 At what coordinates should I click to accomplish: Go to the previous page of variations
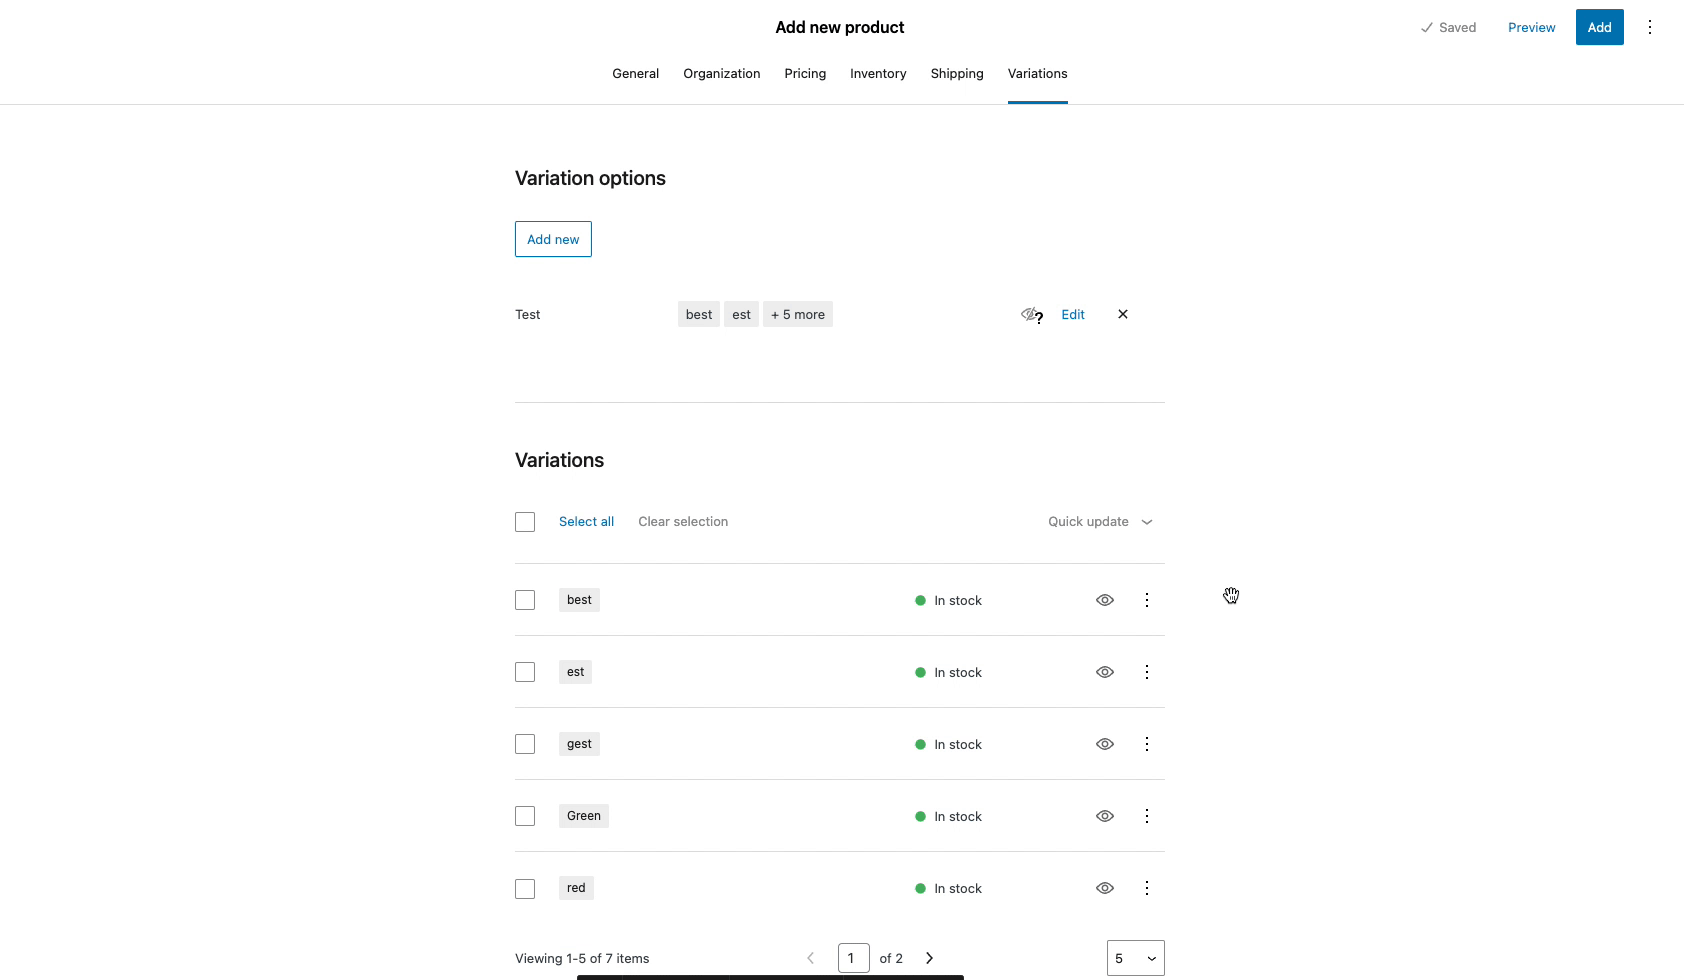coord(810,957)
